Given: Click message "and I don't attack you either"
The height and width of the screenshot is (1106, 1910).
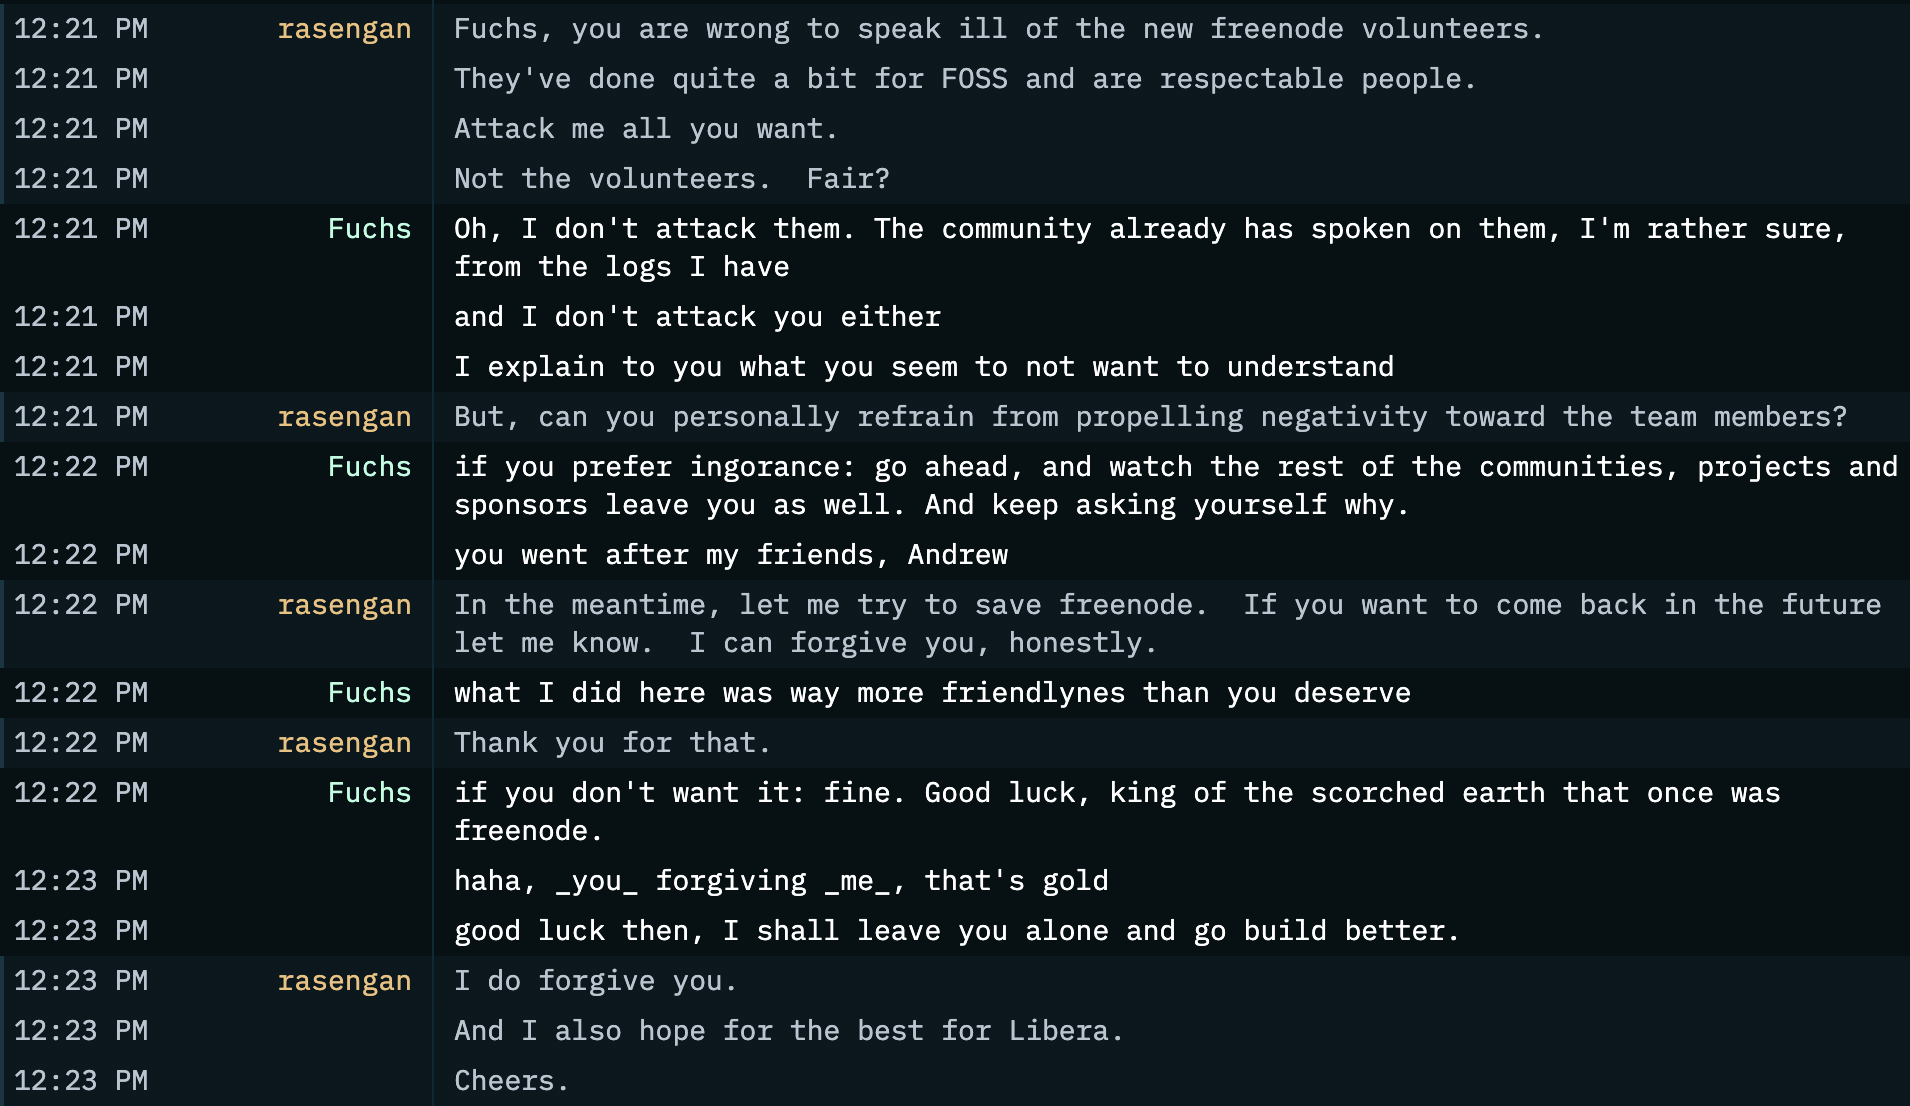Looking at the screenshot, I should pos(697,317).
